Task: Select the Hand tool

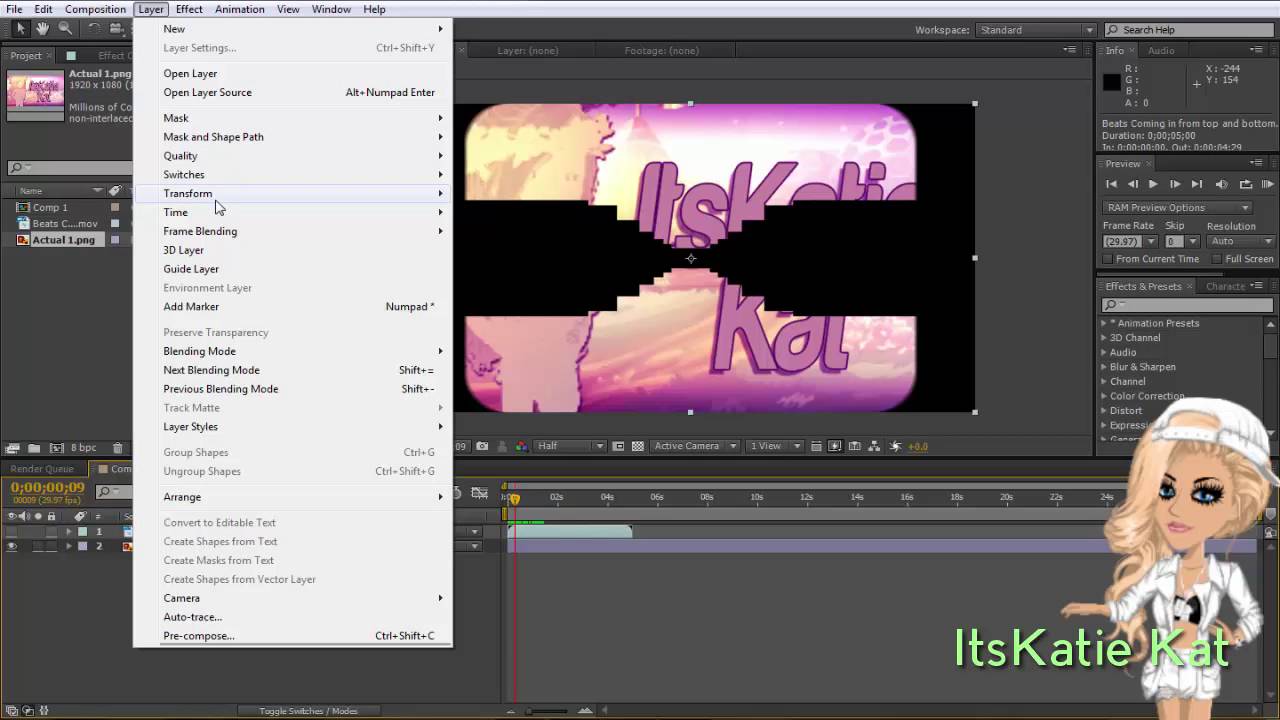Action: click(x=43, y=29)
